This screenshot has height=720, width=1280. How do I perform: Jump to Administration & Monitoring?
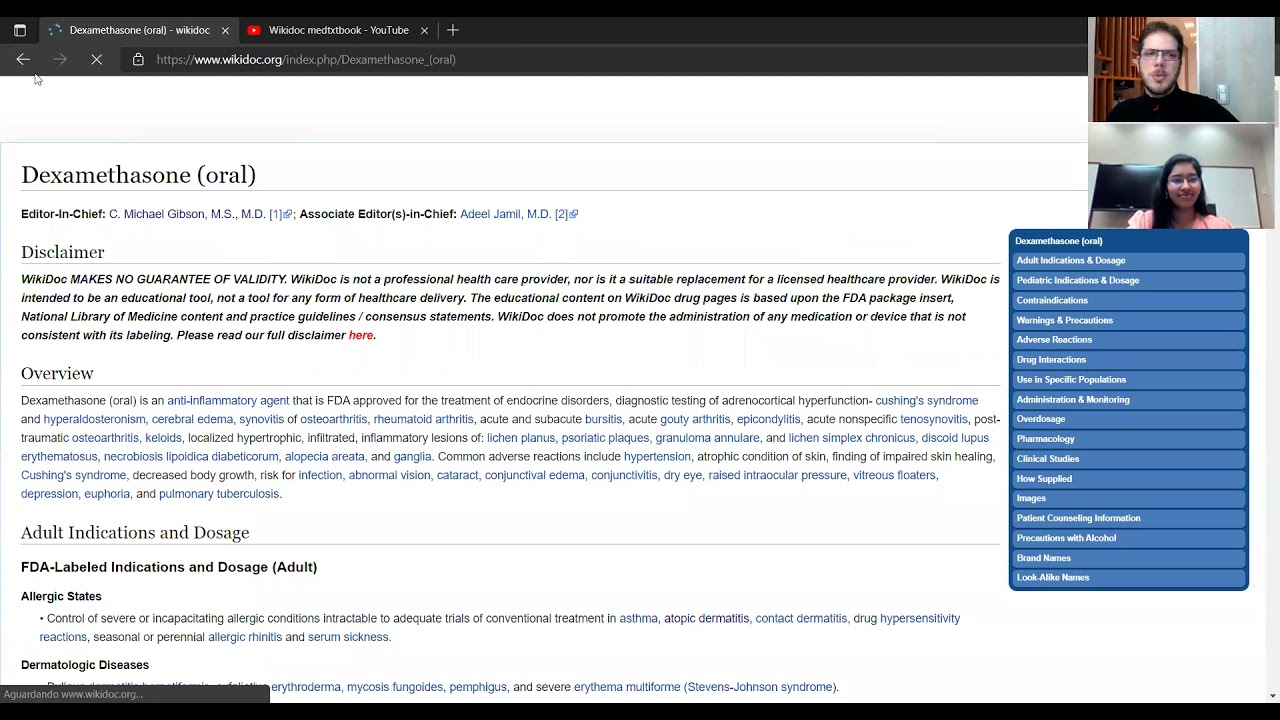(x=1128, y=400)
